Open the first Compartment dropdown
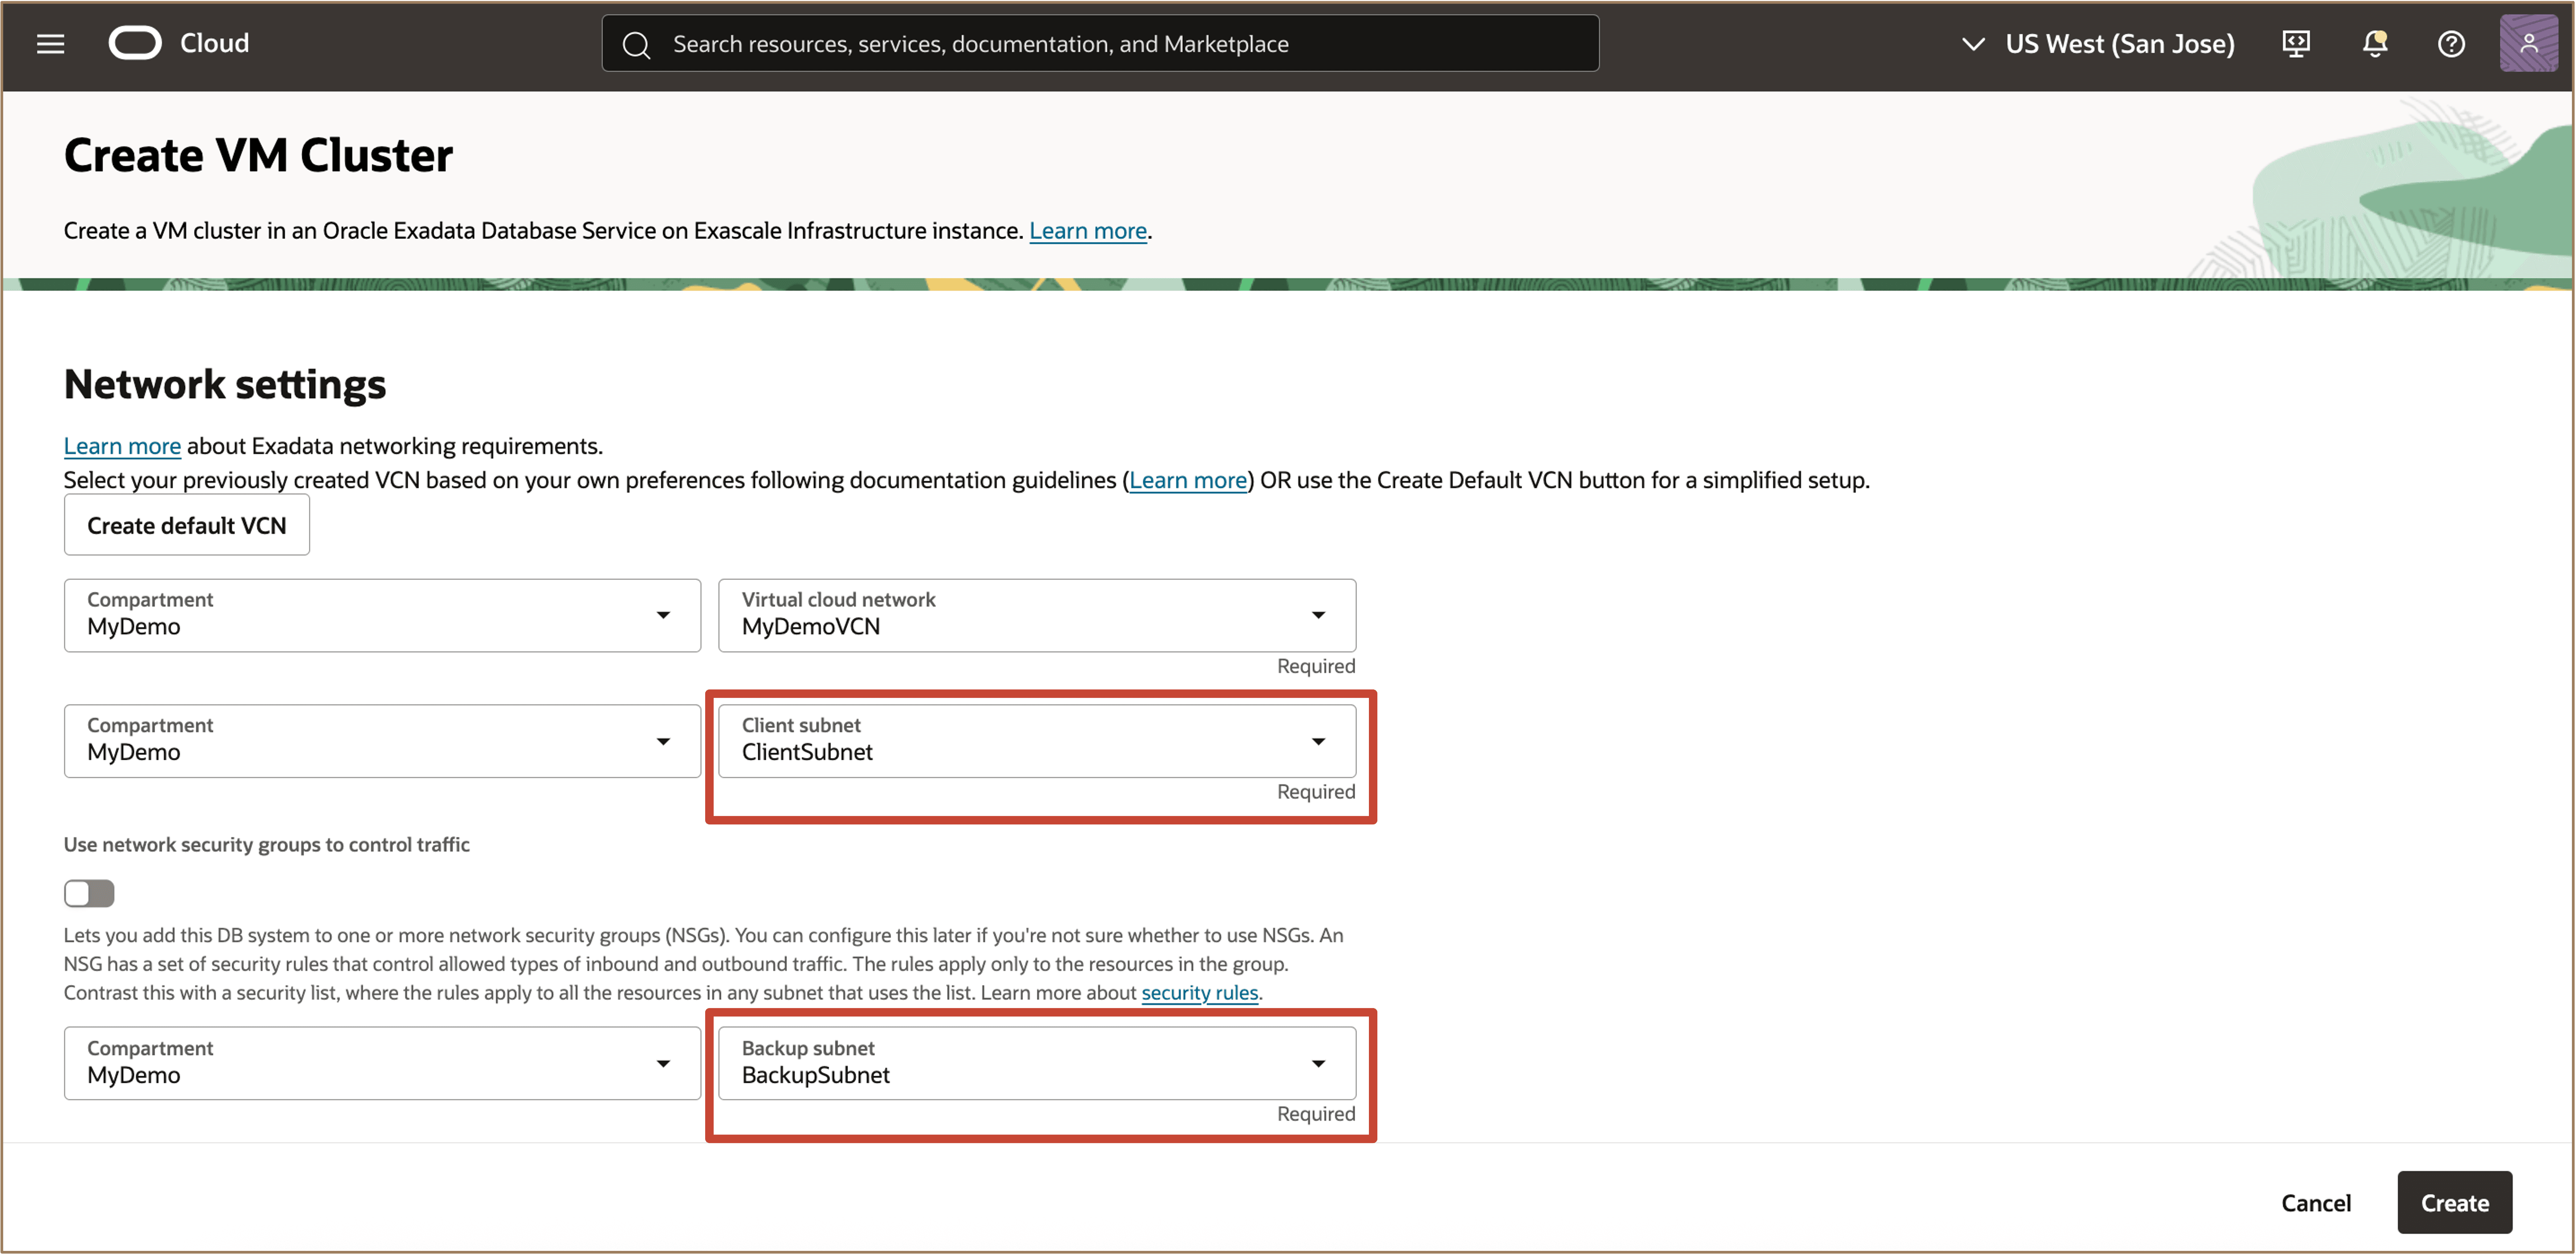Screen dimensions: 2576x1254 click(x=663, y=615)
